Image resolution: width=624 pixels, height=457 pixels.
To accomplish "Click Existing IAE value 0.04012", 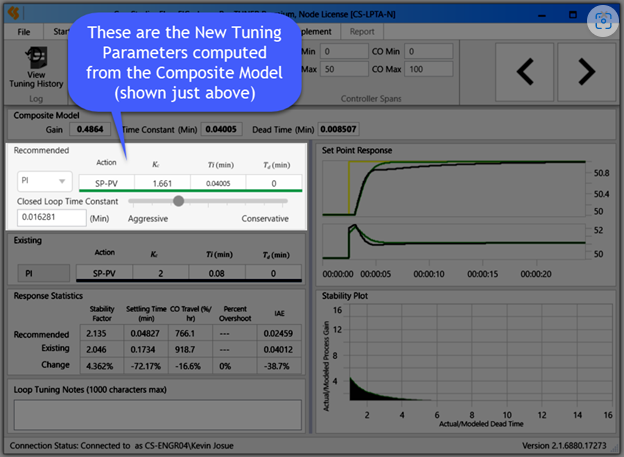I will 279,350.
